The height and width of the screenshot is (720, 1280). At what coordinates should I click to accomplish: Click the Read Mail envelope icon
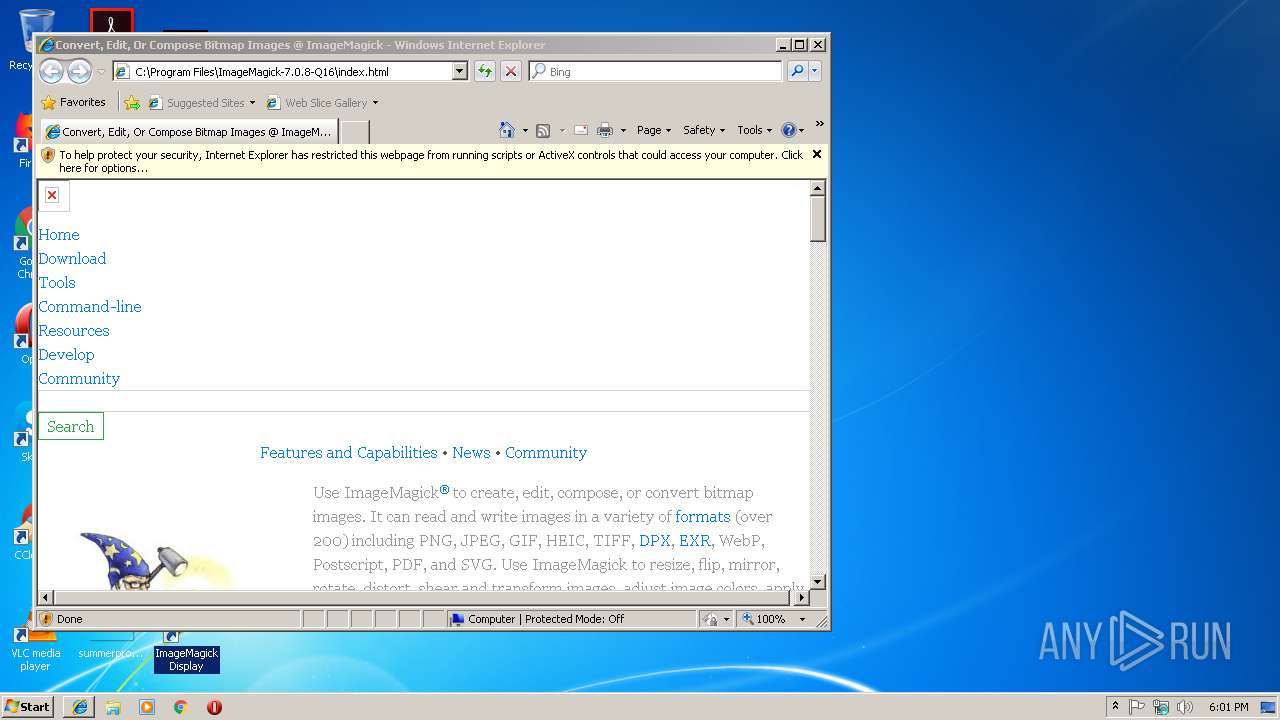(x=580, y=130)
